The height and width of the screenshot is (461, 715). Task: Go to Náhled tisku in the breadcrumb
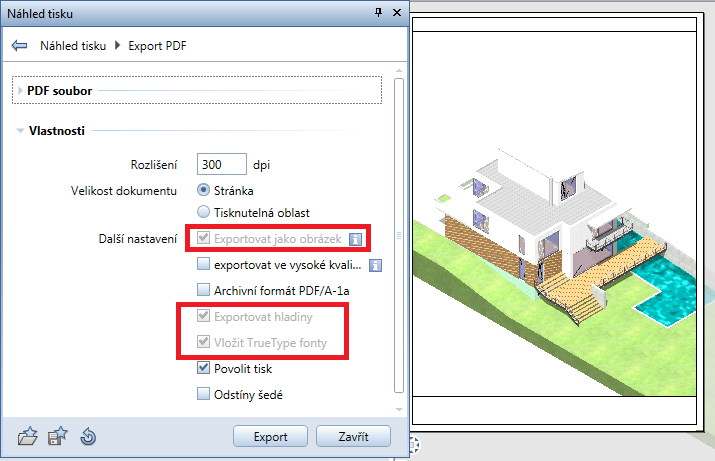click(73, 46)
